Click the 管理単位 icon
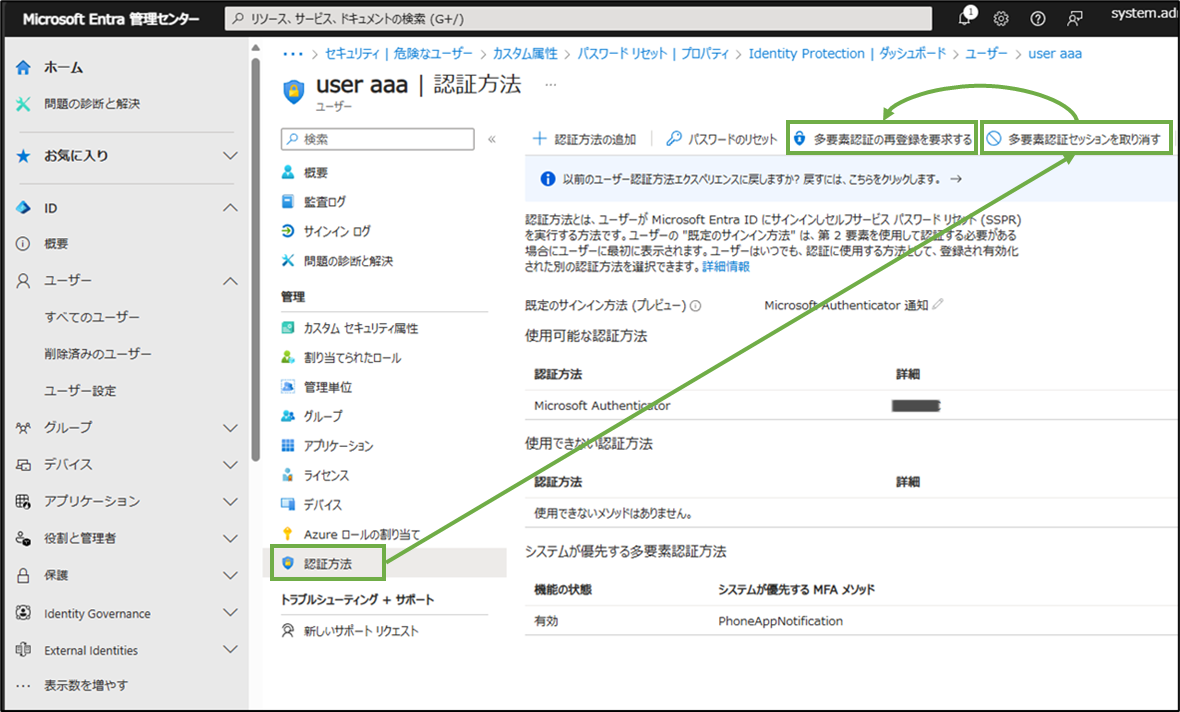Image resolution: width=1180 pixels, height=712 pixels. tap(287, 387)
